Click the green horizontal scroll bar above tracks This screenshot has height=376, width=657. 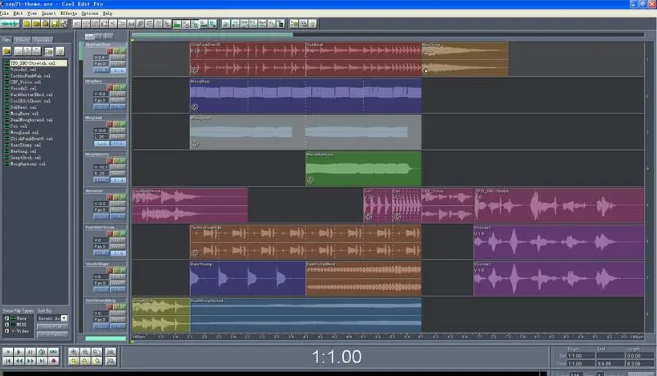(212, 35)
